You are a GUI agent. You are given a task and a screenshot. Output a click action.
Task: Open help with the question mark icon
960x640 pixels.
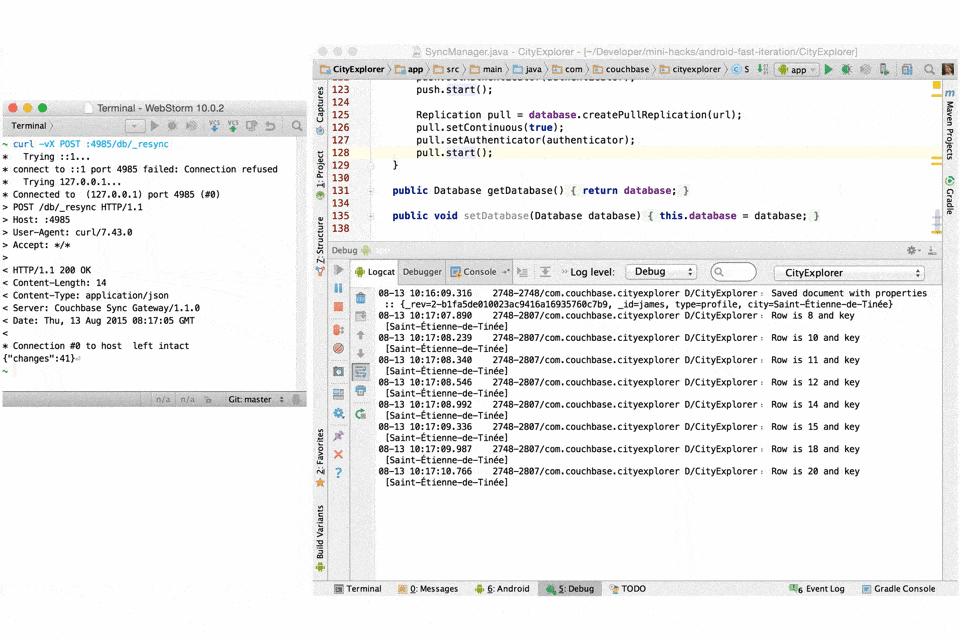pos(339,473)
